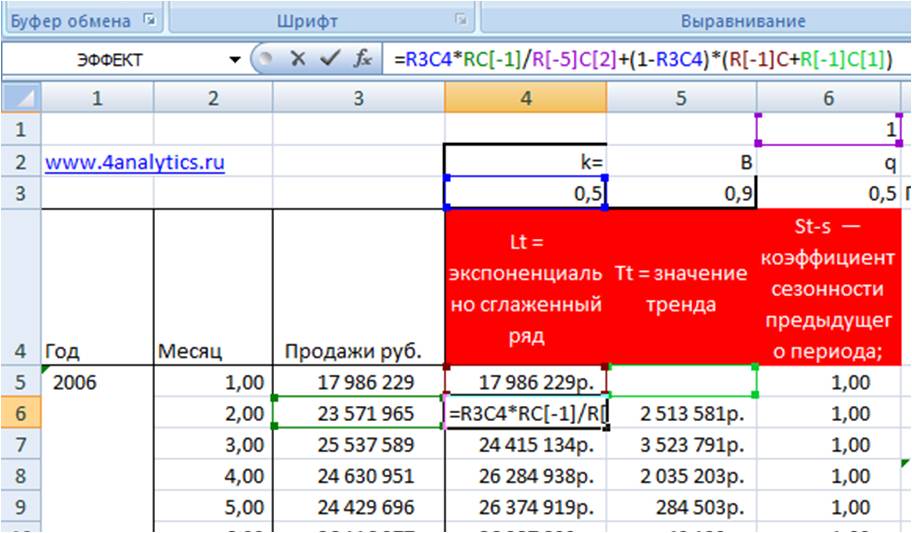Image resolution: width=912 pixels, height=533 pixels.
Task: Expand the Name Box dropdown arrow
Action: coord(234,59)
